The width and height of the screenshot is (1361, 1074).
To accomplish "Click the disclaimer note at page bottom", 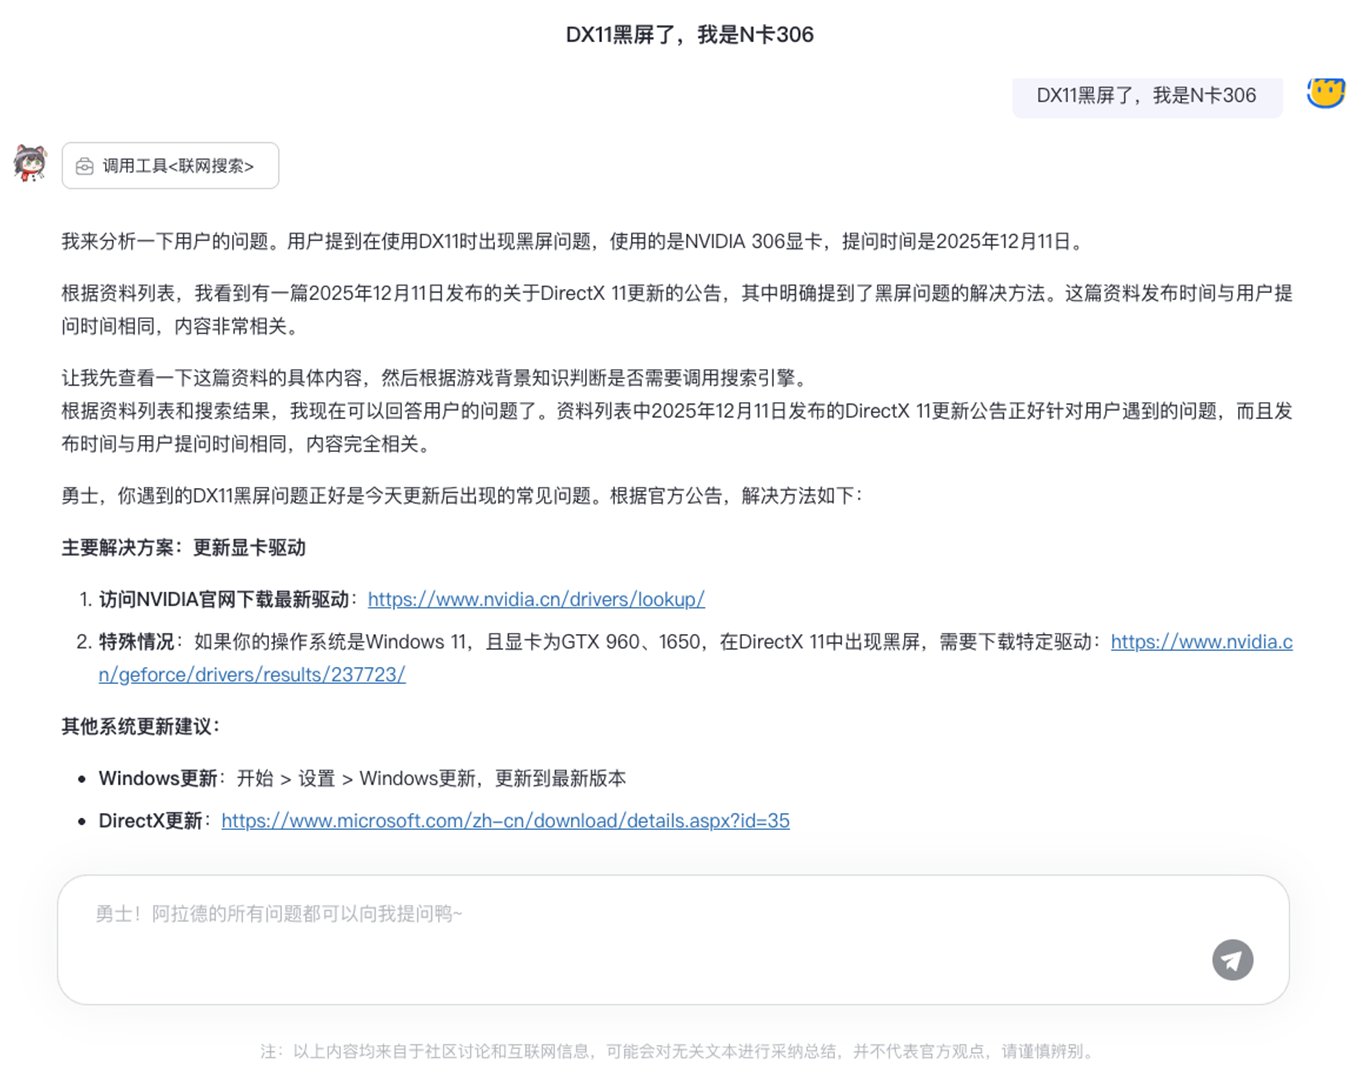I will point(679,1051).
